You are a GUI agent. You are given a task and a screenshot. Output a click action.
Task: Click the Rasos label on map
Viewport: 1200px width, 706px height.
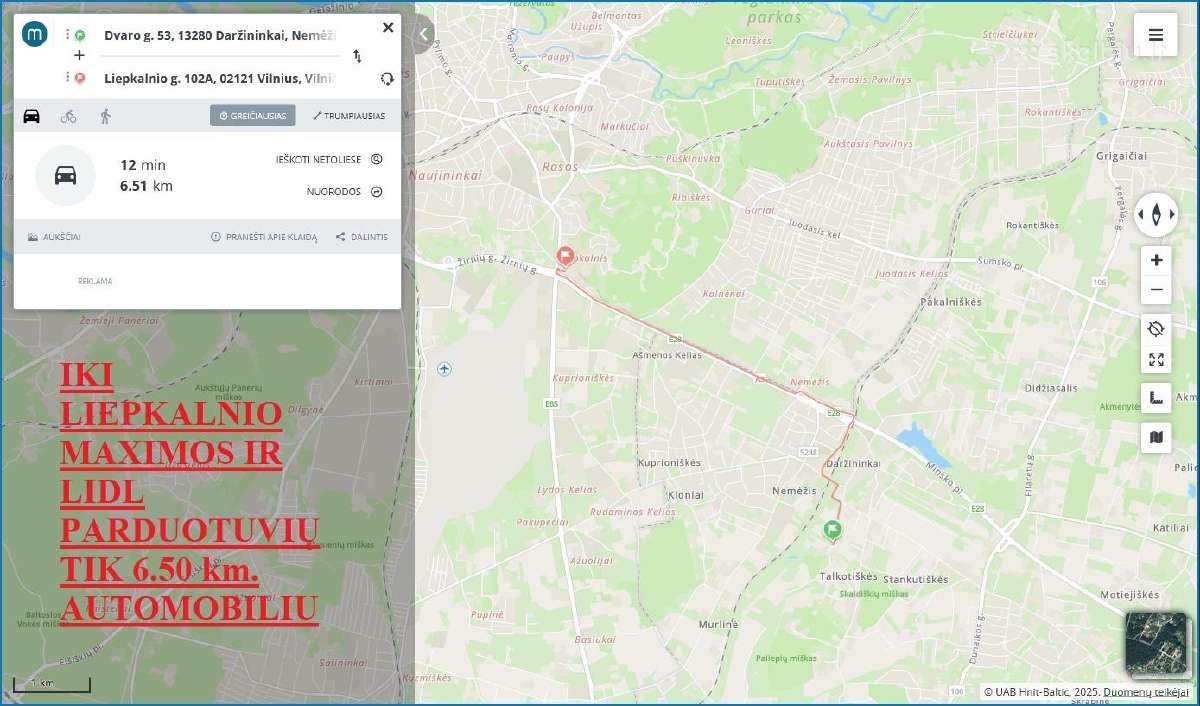pyautogui.click(x=559, y=167)
